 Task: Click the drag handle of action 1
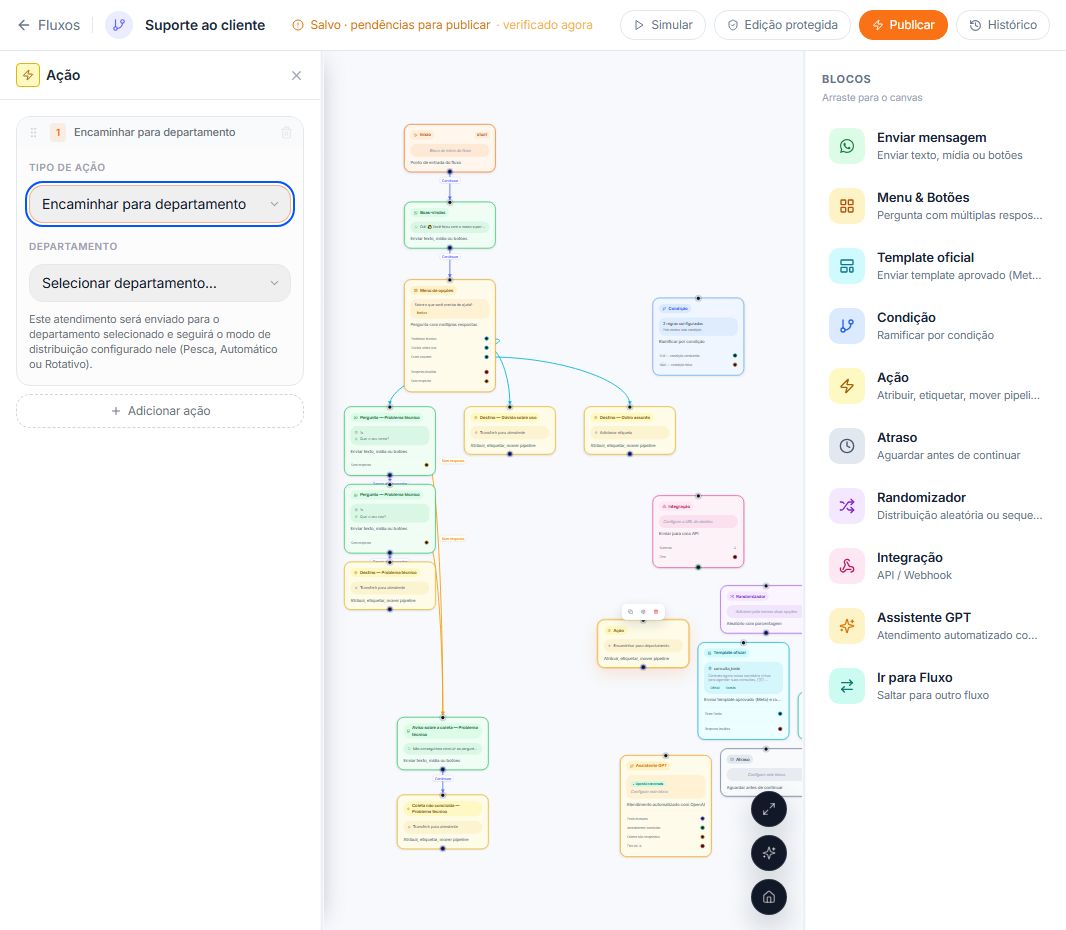(33, 133)
